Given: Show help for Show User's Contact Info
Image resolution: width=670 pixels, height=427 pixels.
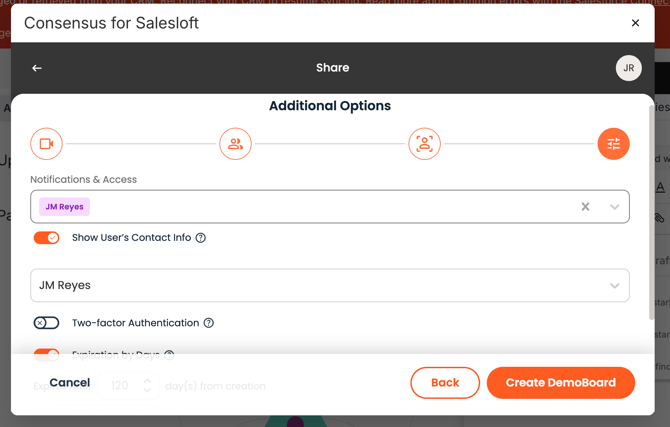Looking at the screenshot, I should pyautogui.click(x=200, y=238).
